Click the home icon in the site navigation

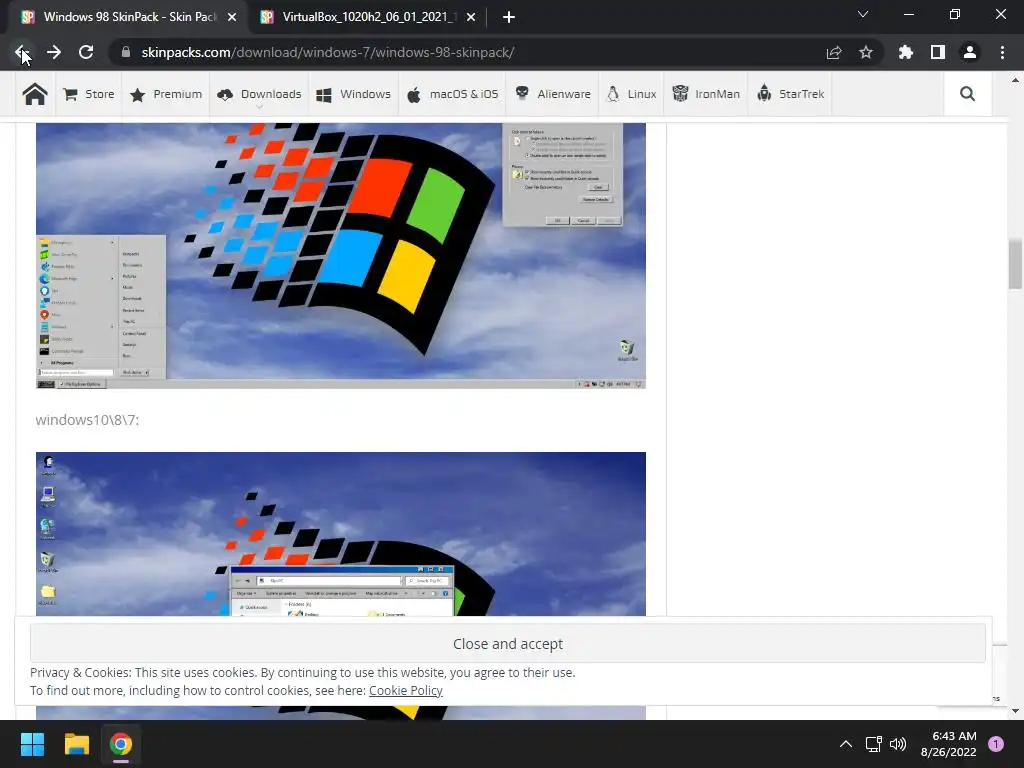click(x=35, y=94)
